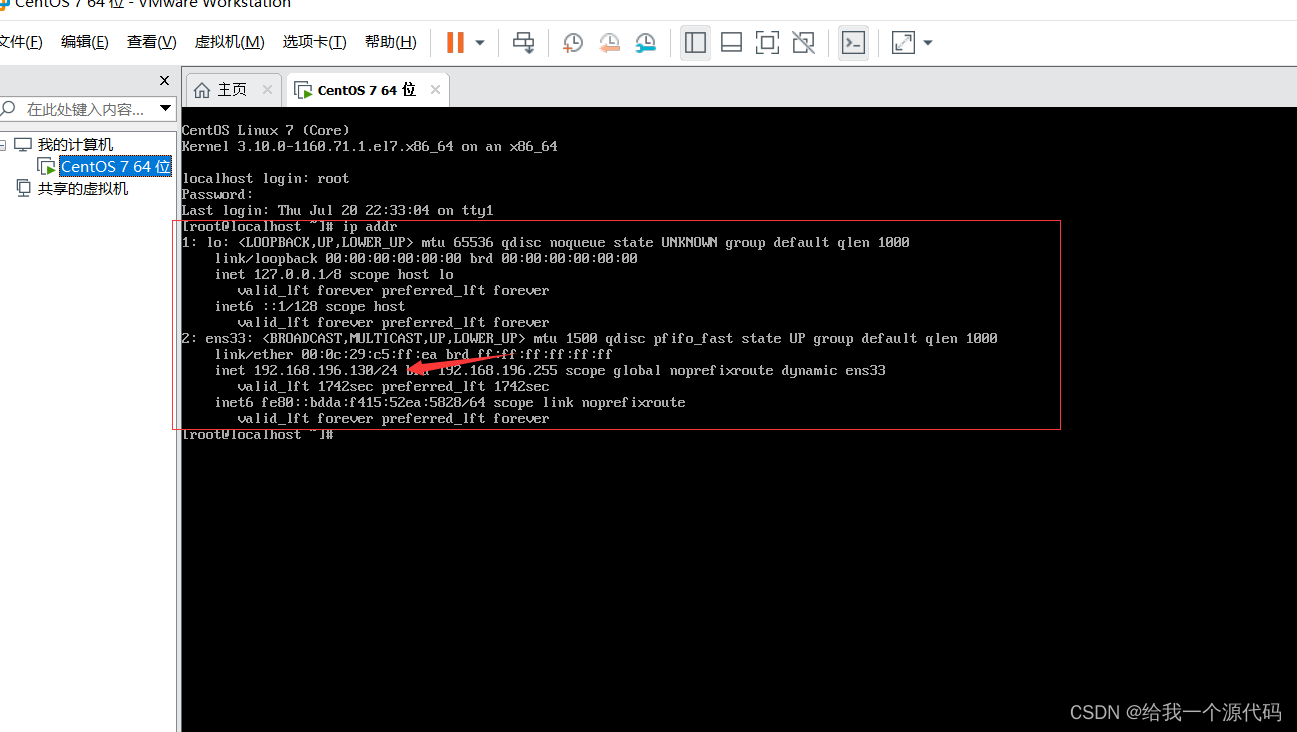Click the orange Pause VM button
This screenshot has height=732, width=1297.
pyautogui.click(x=455, y=42)
